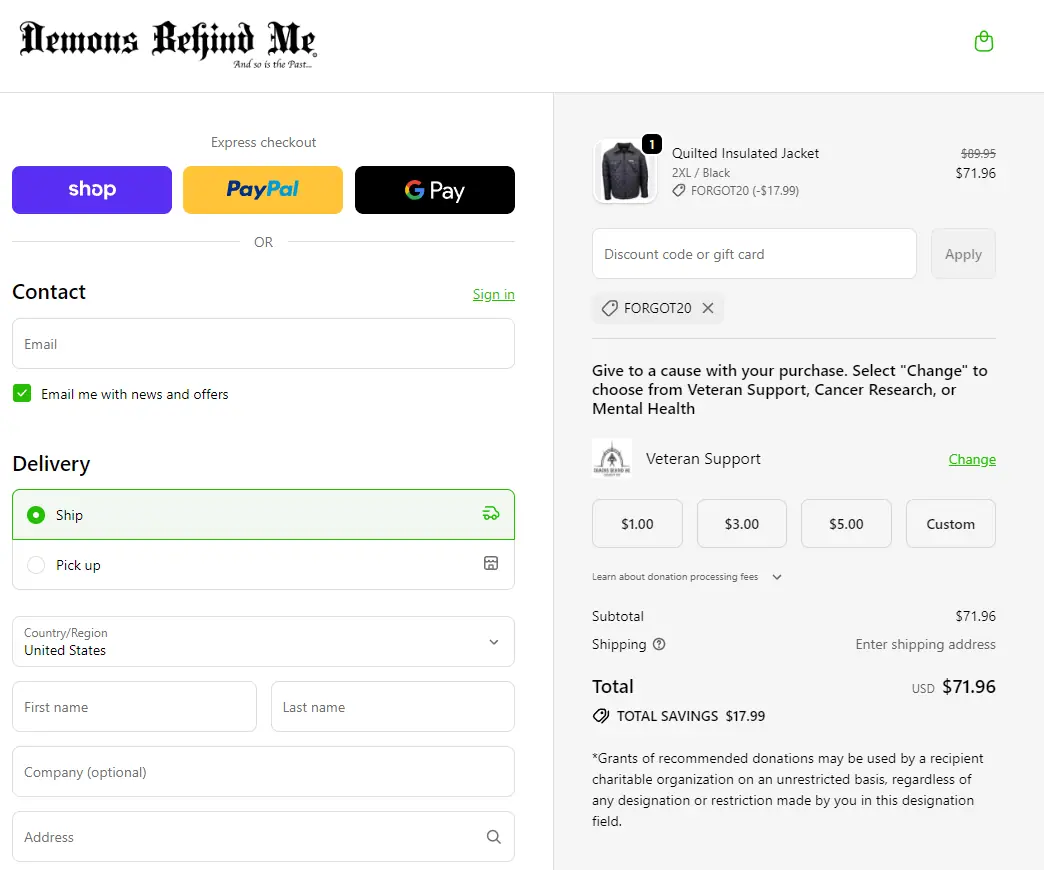Open the Country/Region dropdown
This screenshot has height=870, width=1044.
click(263, 641)
